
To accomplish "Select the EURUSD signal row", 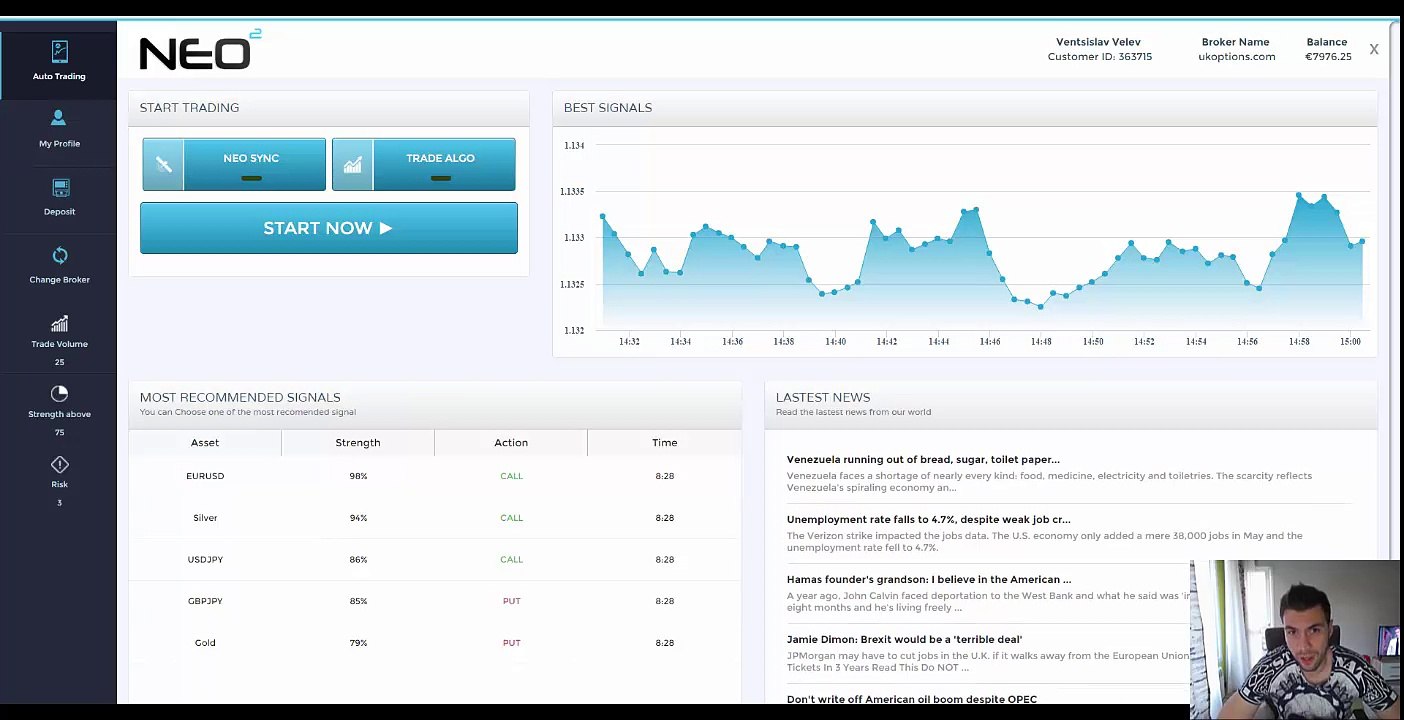I will point(435,476).
